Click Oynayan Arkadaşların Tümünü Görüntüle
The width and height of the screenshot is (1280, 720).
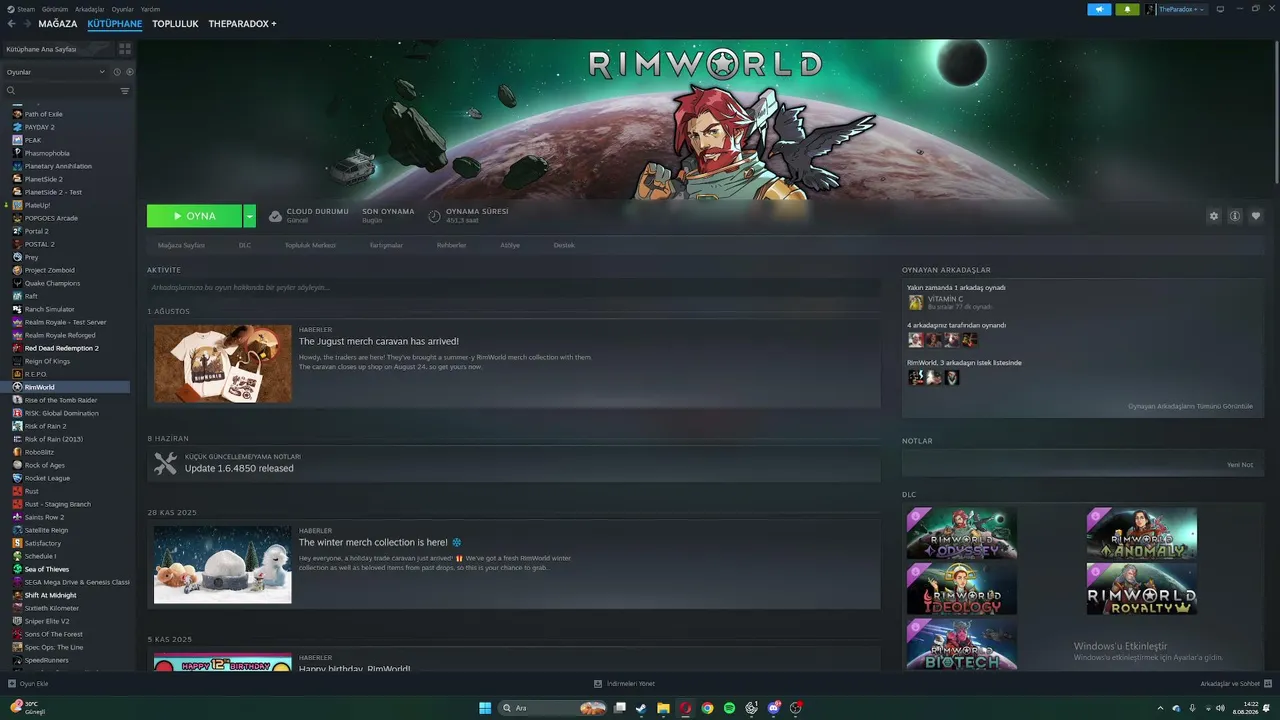[1190, 406]
